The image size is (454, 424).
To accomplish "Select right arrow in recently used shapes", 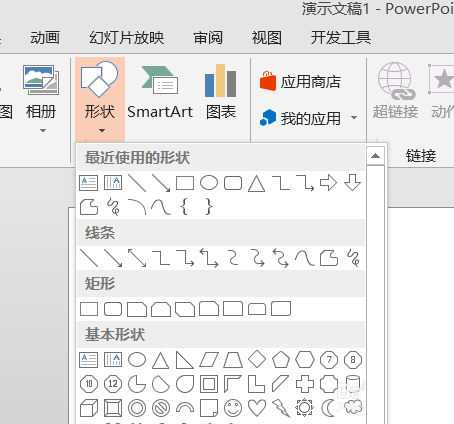I will point(328,183).
